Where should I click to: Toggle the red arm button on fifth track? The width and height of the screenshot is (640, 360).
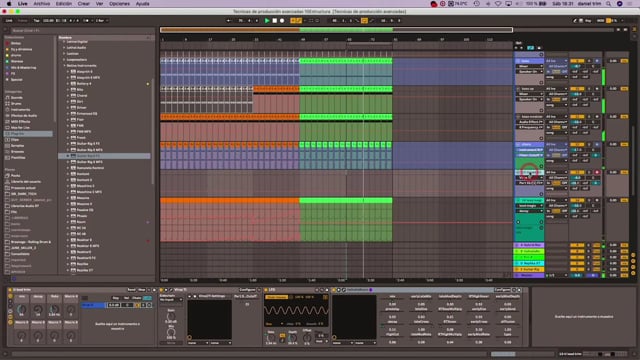(597, 172)
